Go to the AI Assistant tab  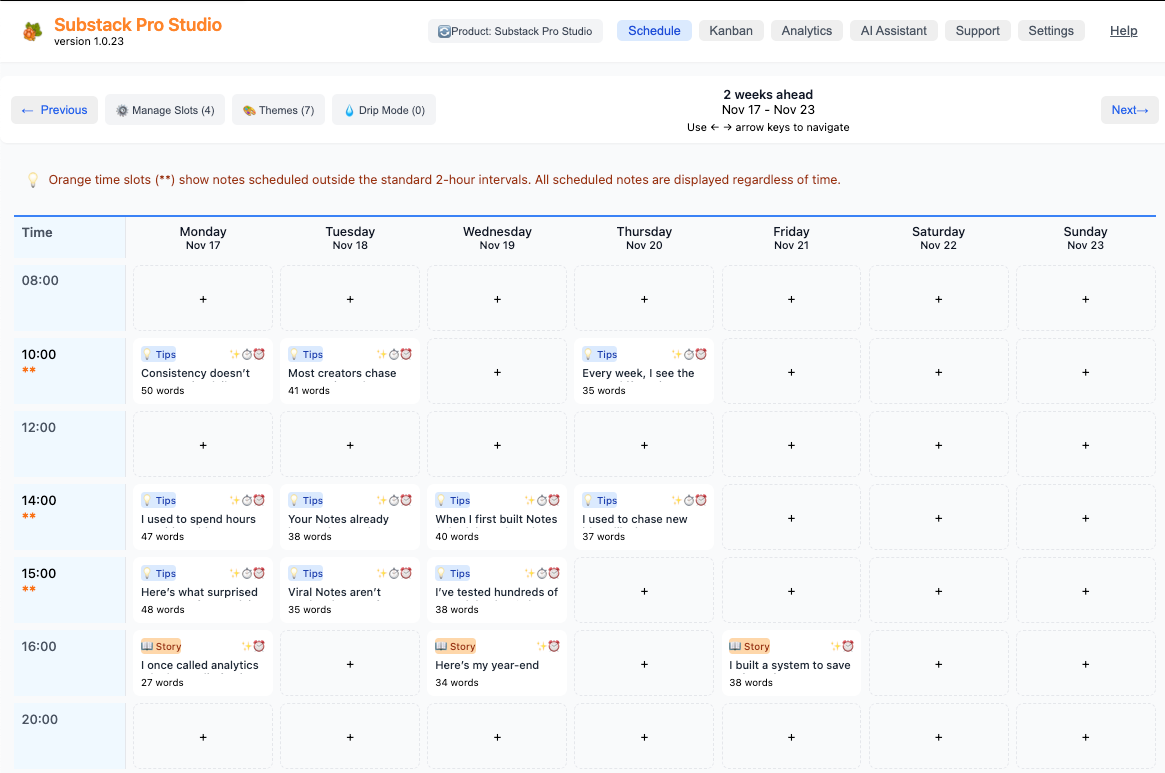pyautogui.click(x=894, y=31)
